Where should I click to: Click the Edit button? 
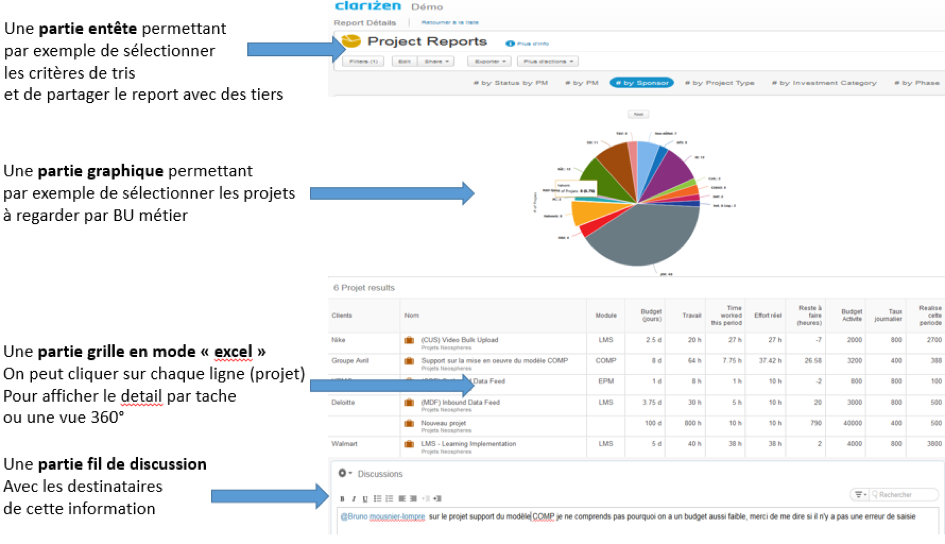[404, 61]
